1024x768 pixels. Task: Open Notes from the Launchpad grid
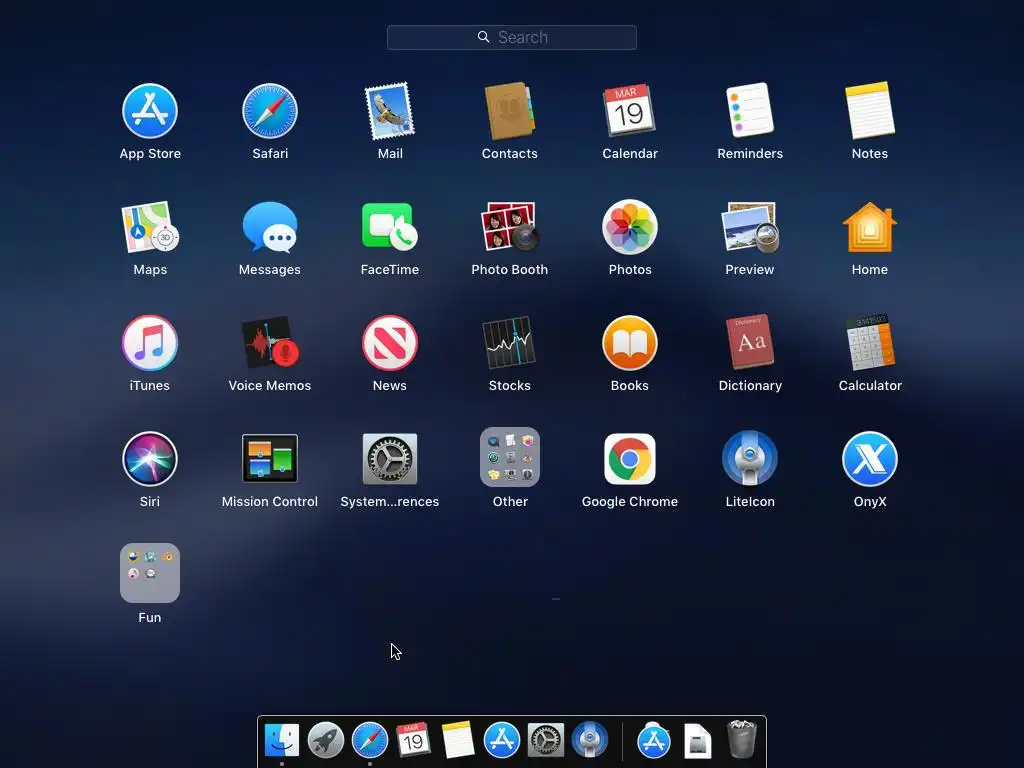click(870, 110)
